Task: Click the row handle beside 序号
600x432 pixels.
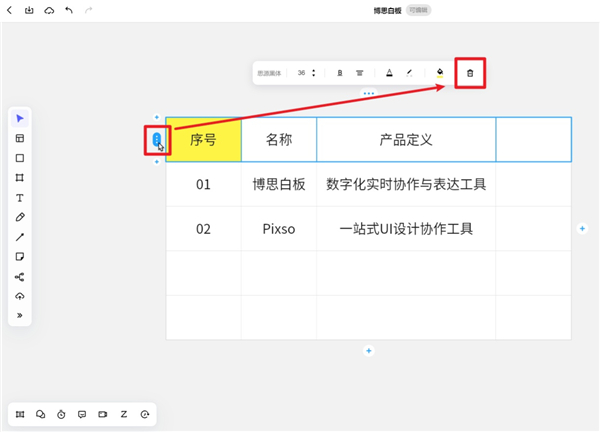Action: 156,139
